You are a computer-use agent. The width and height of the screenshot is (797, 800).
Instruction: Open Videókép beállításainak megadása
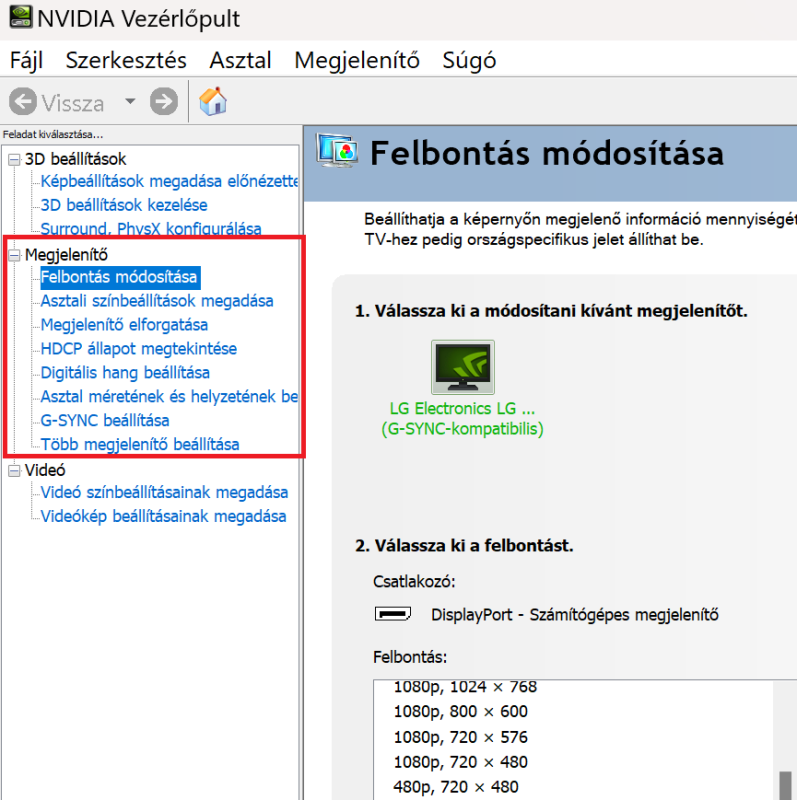163,516
